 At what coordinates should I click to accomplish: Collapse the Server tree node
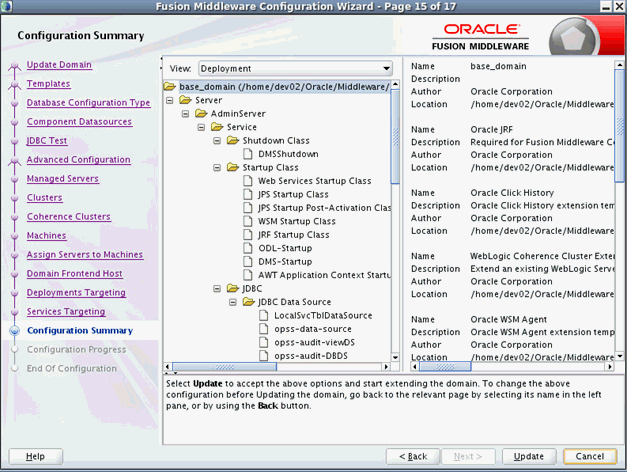coord(170,100)
